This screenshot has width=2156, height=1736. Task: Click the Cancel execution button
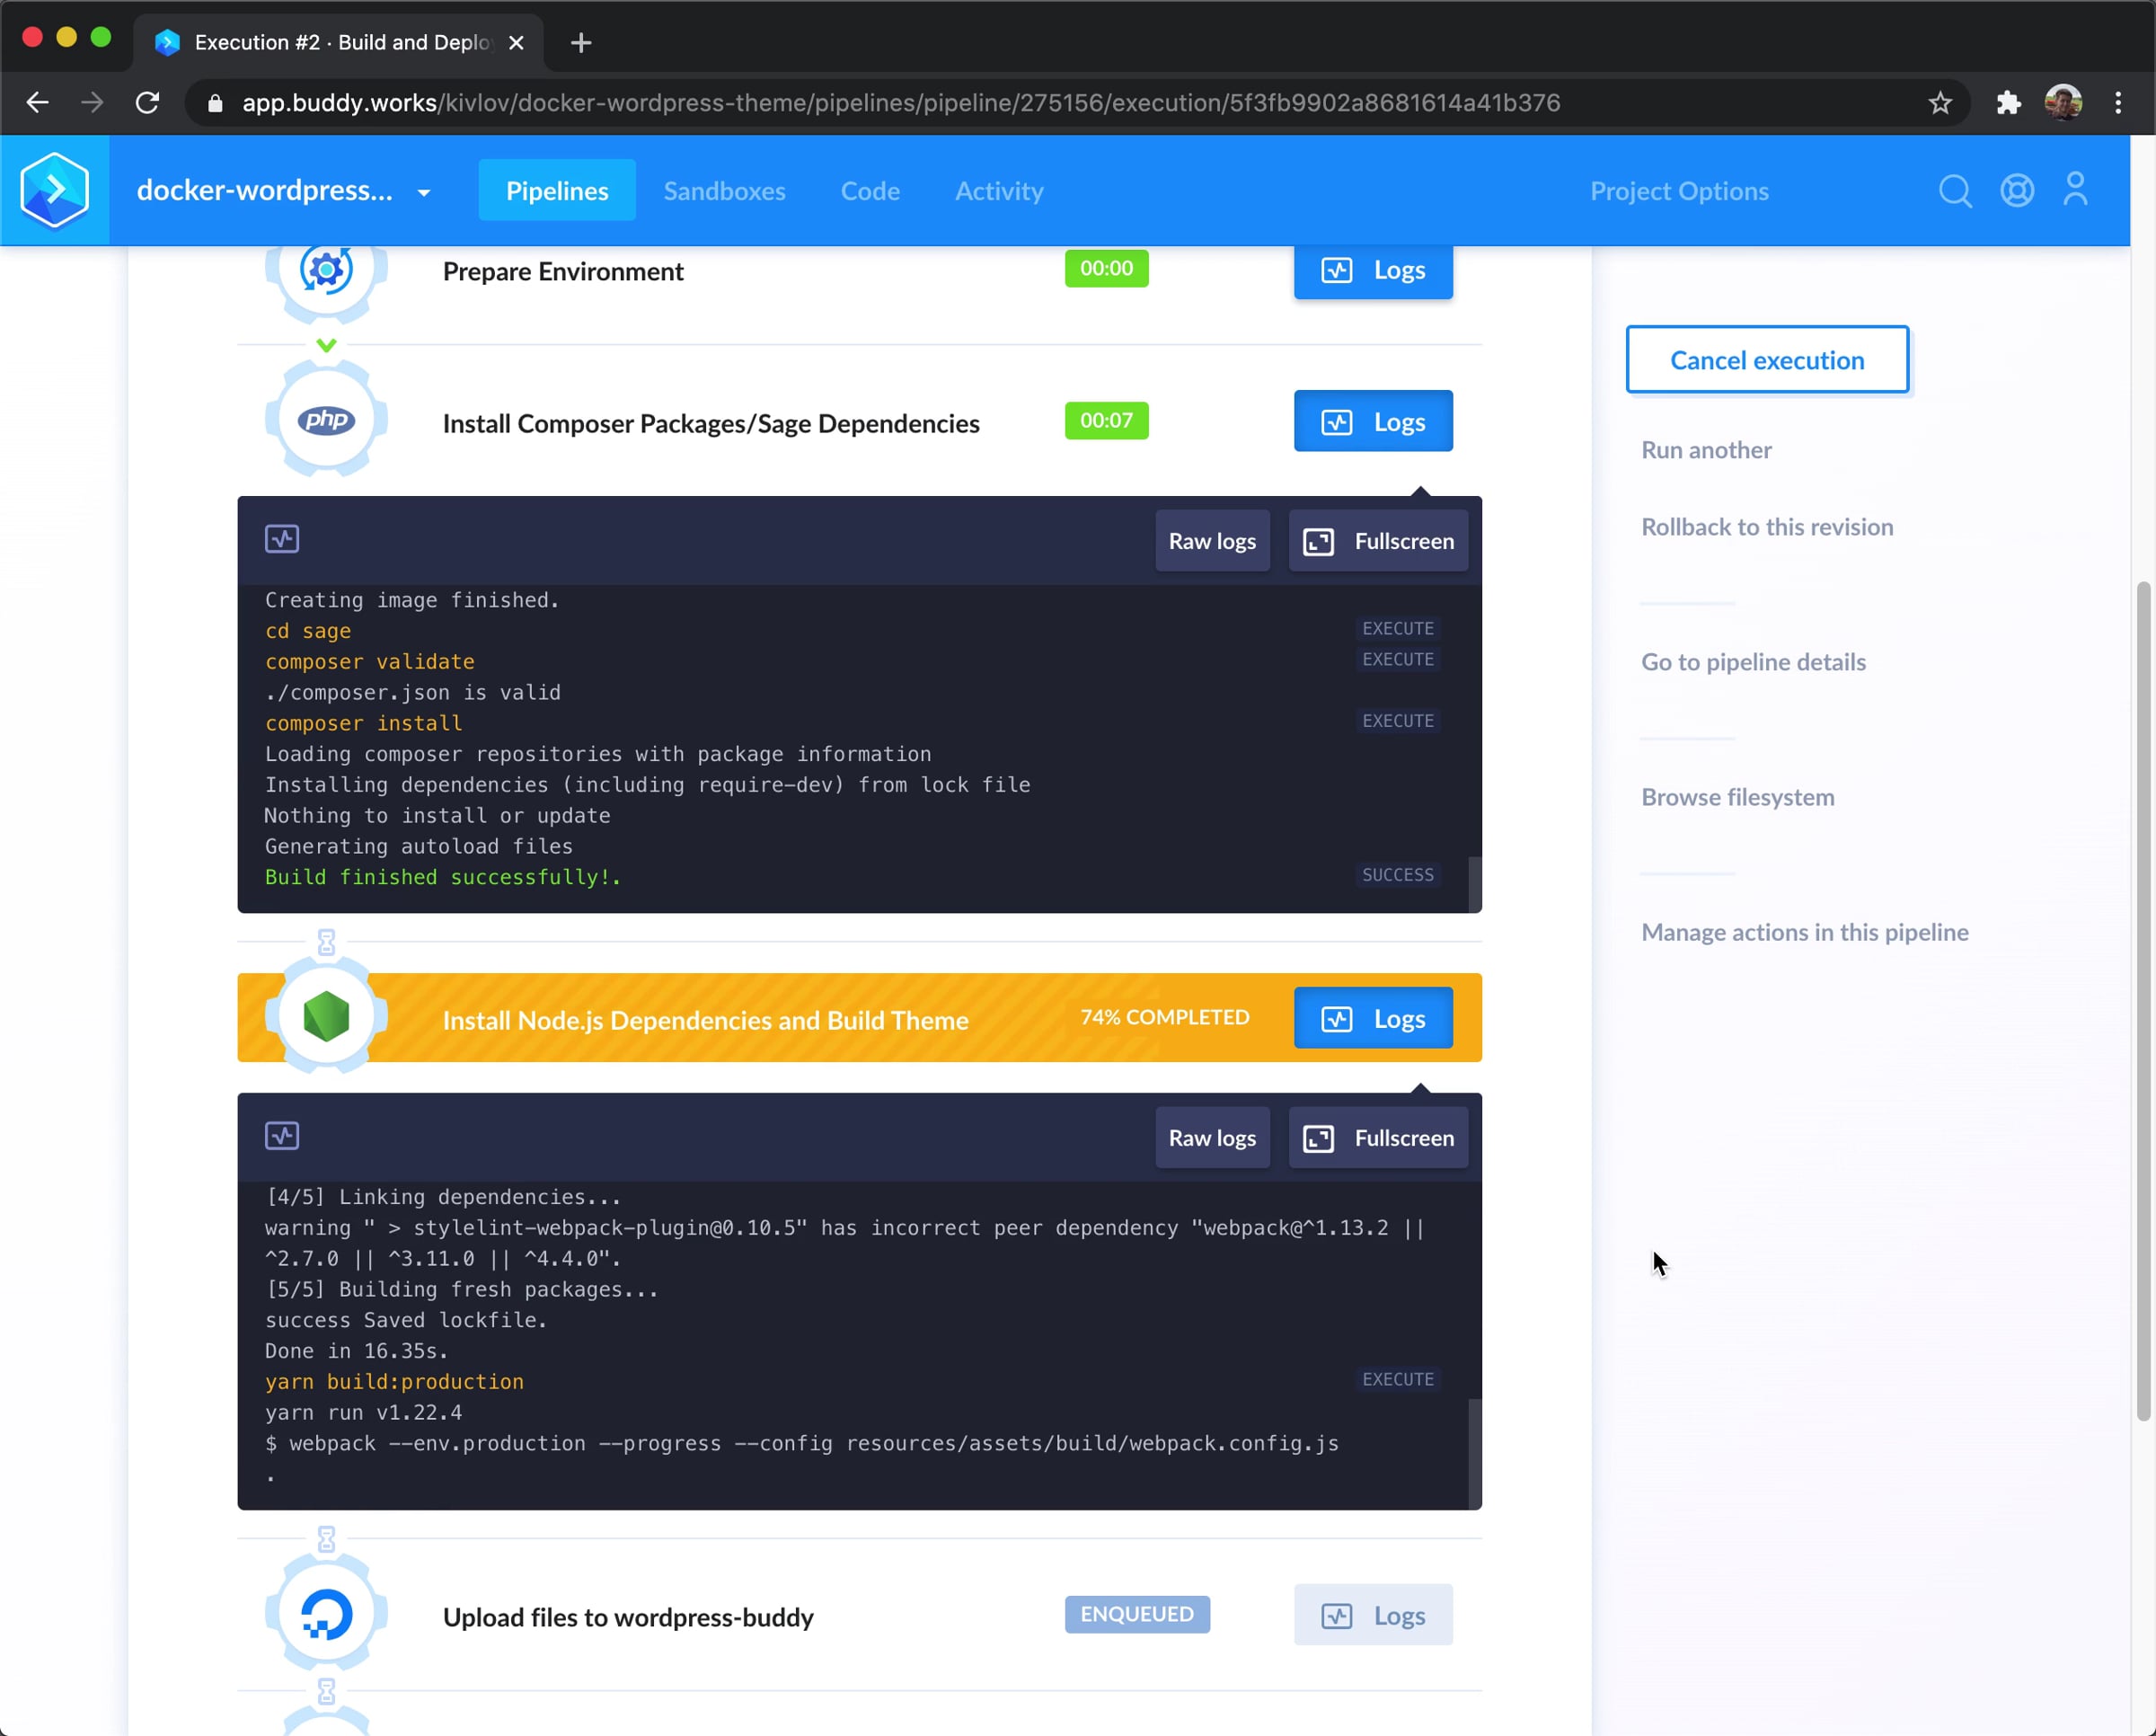coord(1767,360)
